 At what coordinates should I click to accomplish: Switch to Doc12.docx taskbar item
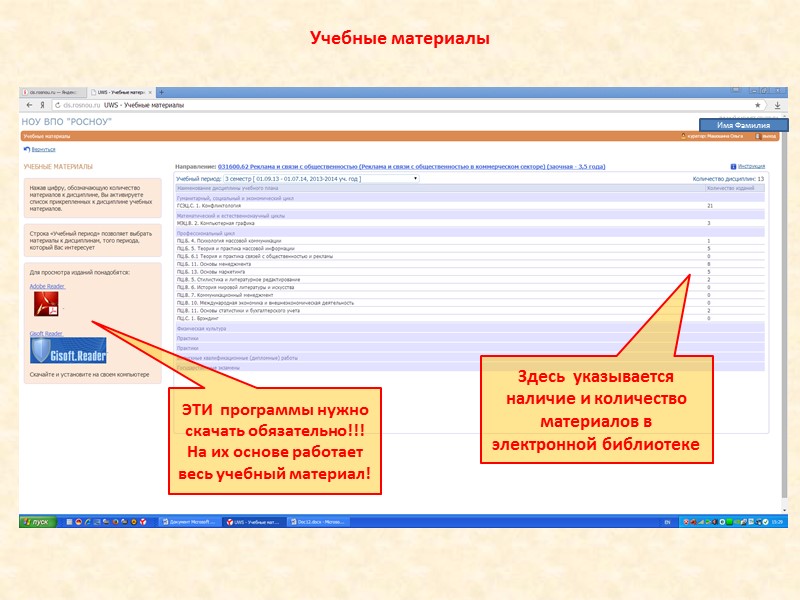(317, 522)
